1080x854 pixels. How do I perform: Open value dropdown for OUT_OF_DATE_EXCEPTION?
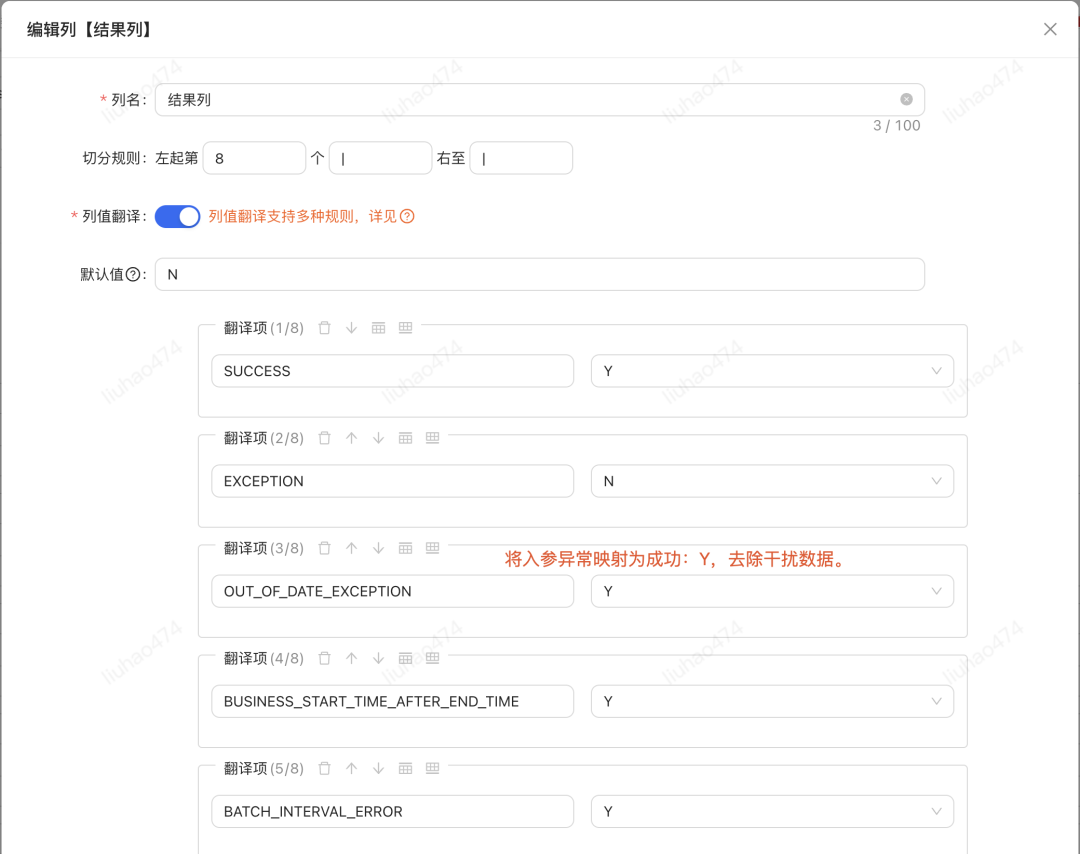click(x=772, y=591)
